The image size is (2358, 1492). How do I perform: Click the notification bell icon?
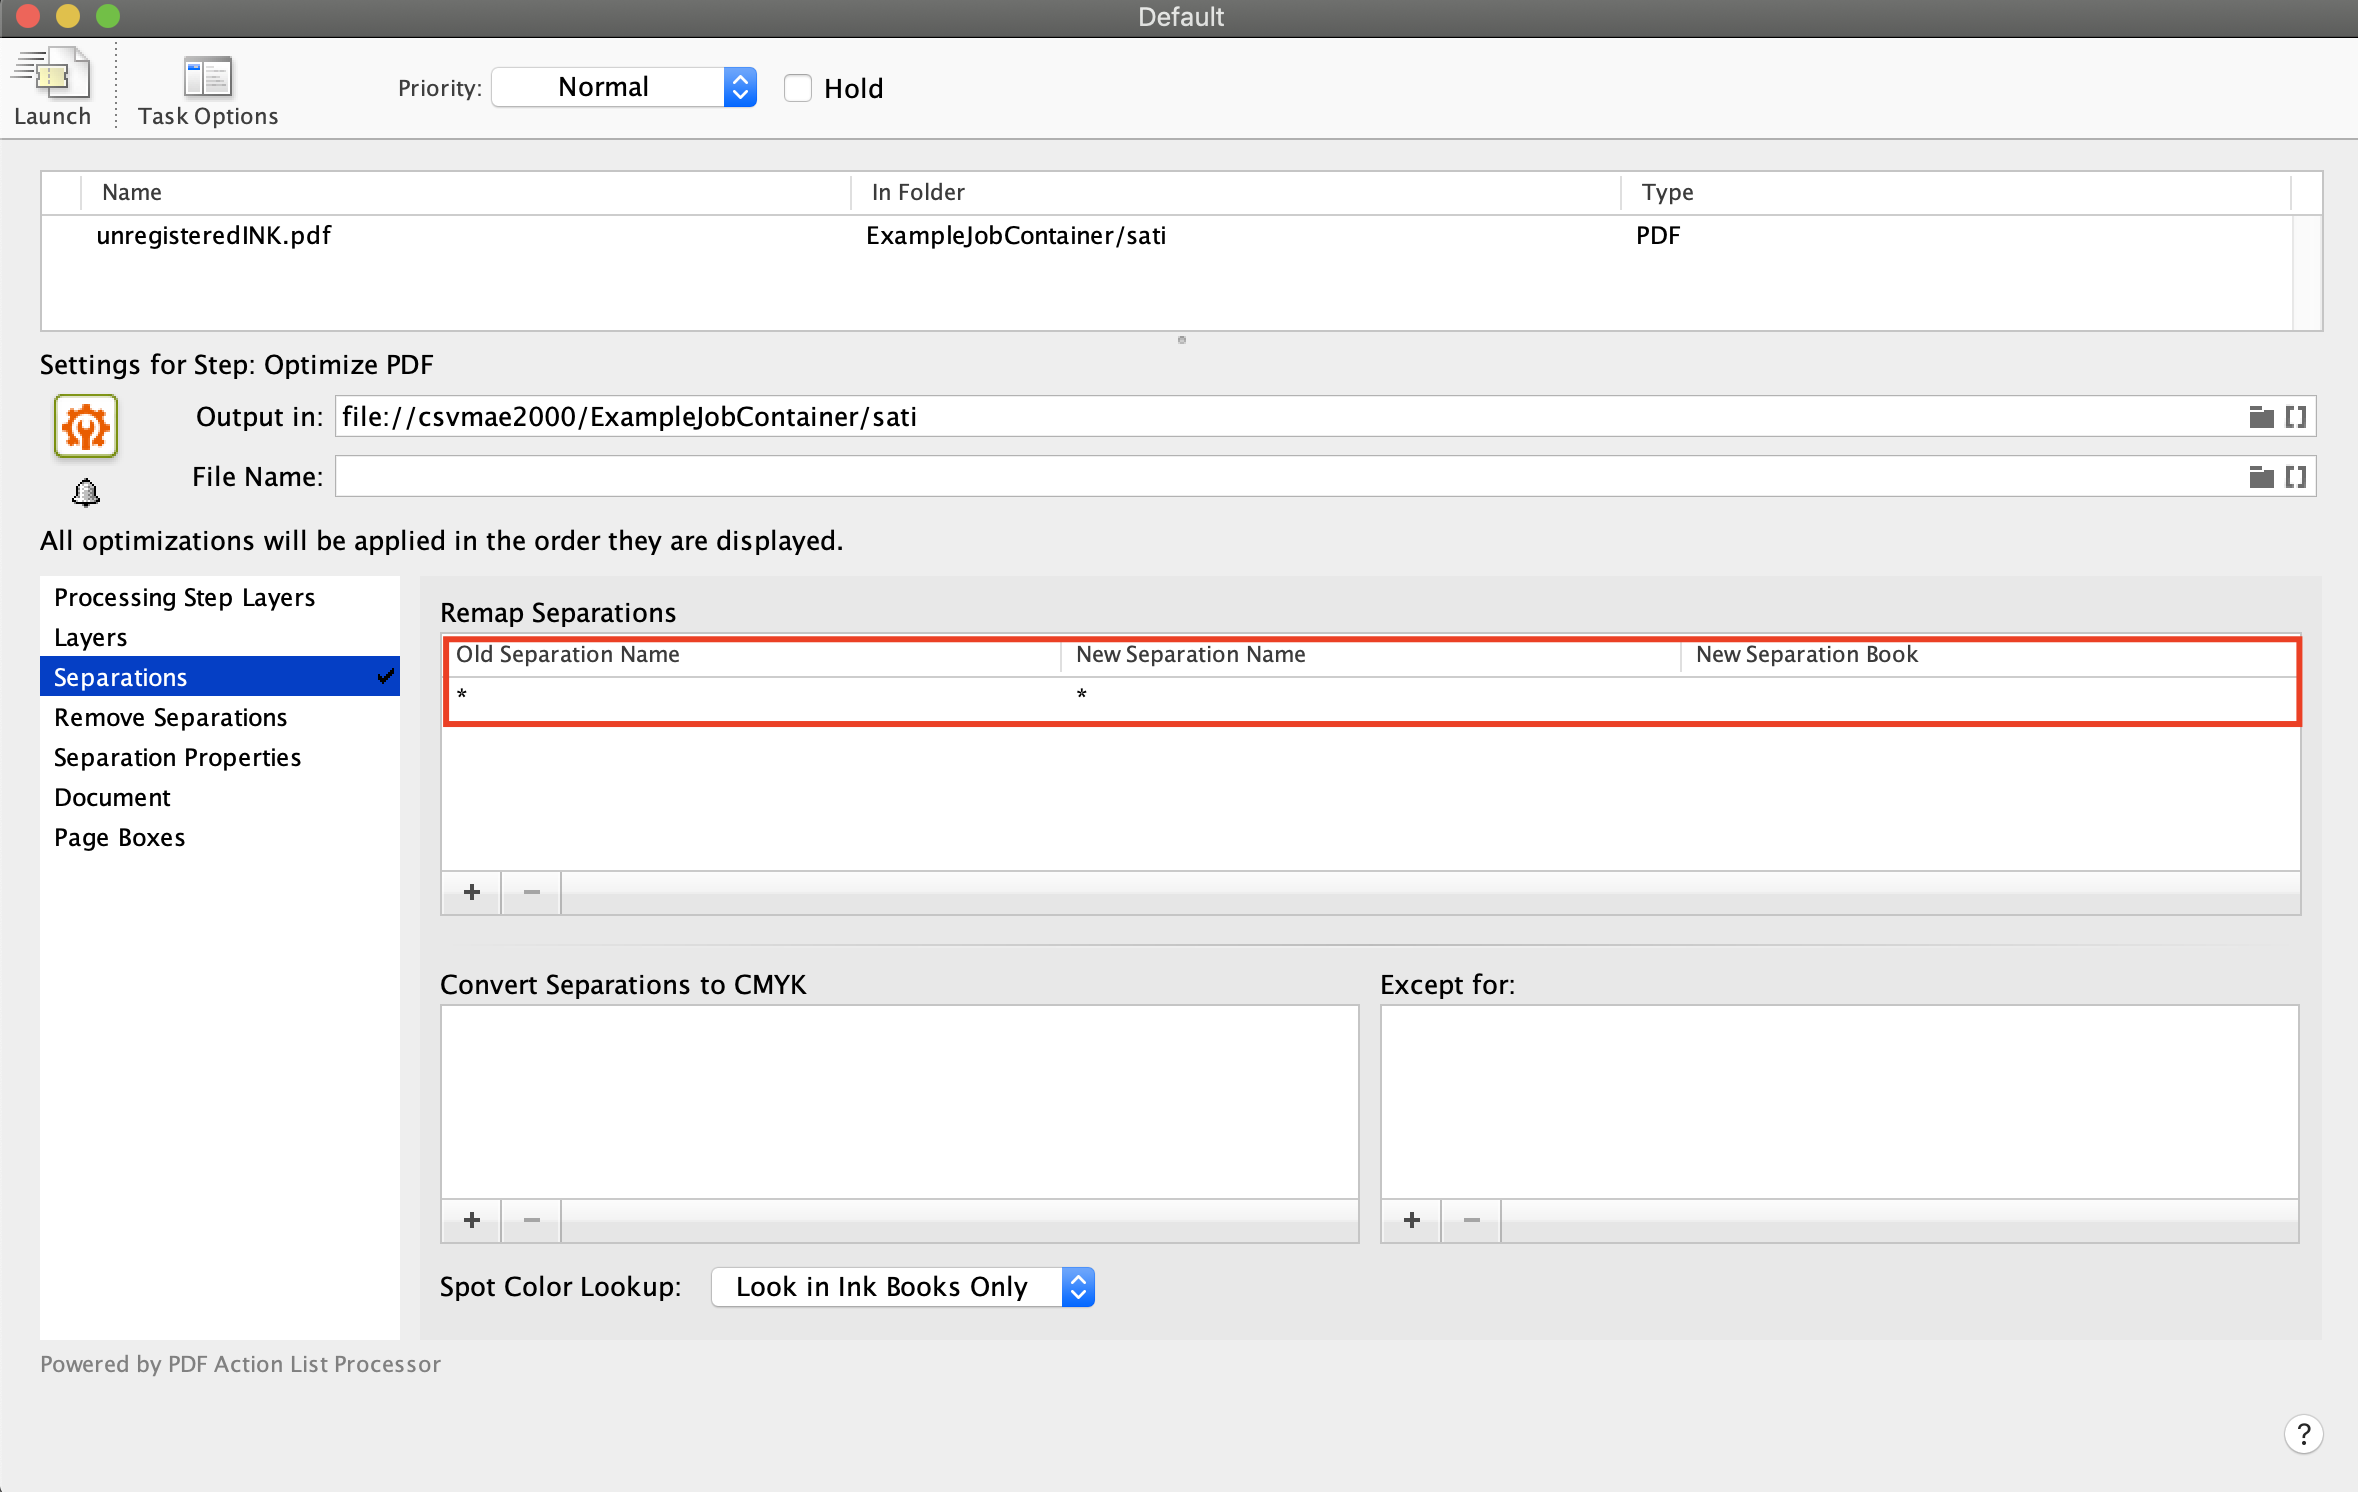(85, 492)
